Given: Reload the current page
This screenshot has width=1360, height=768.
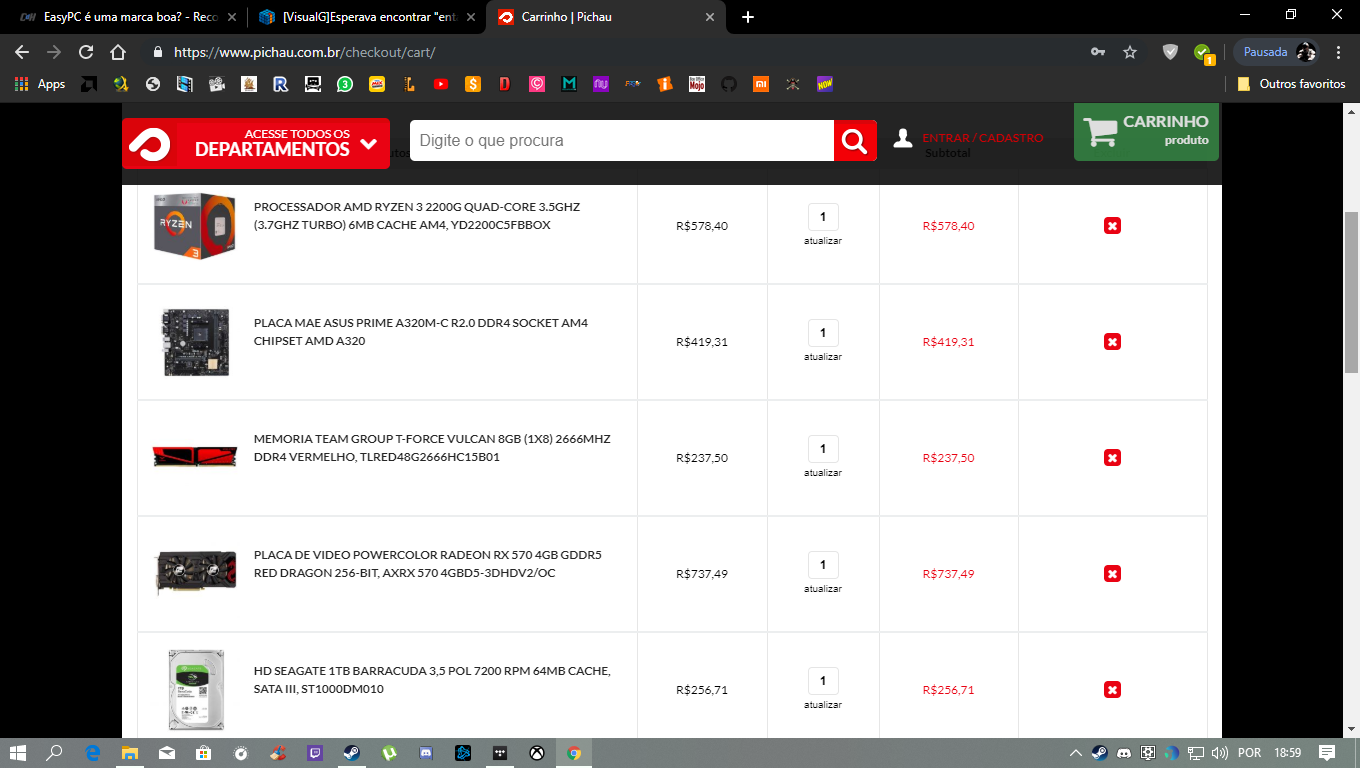Looking at the screenshot, I should coord(86,52).
